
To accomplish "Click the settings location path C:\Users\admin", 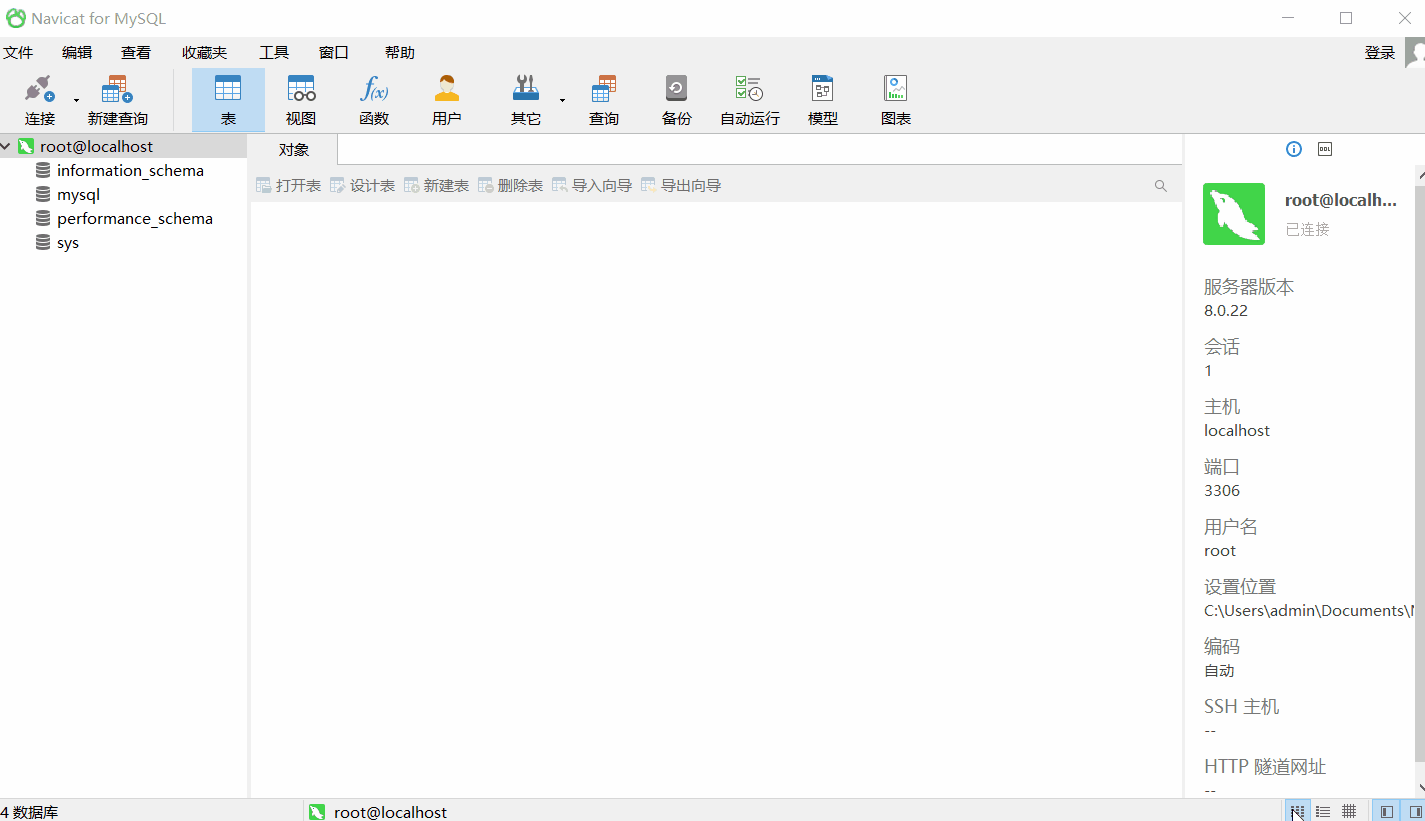I will click(x=1309, y=610).
